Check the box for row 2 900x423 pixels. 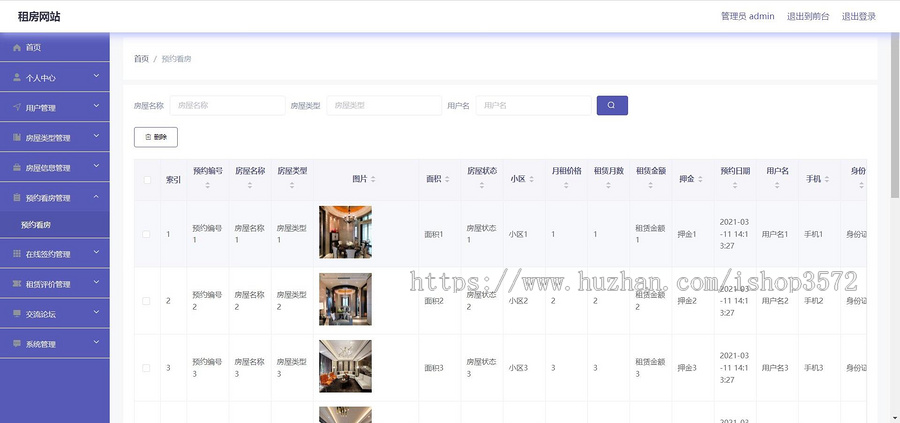tap(146, 301)
